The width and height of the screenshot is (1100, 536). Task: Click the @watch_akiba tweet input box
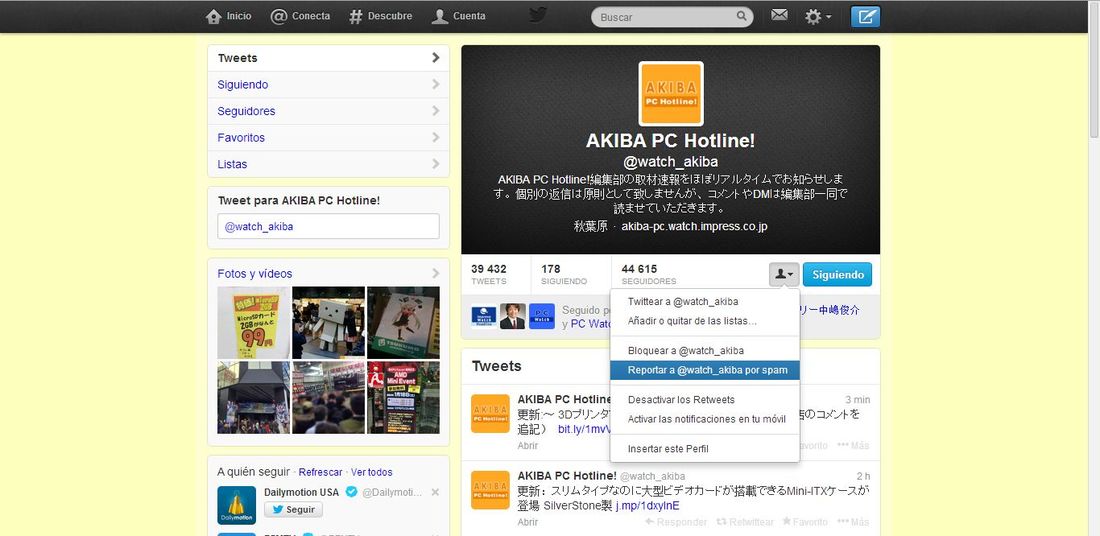click(328, 227)
